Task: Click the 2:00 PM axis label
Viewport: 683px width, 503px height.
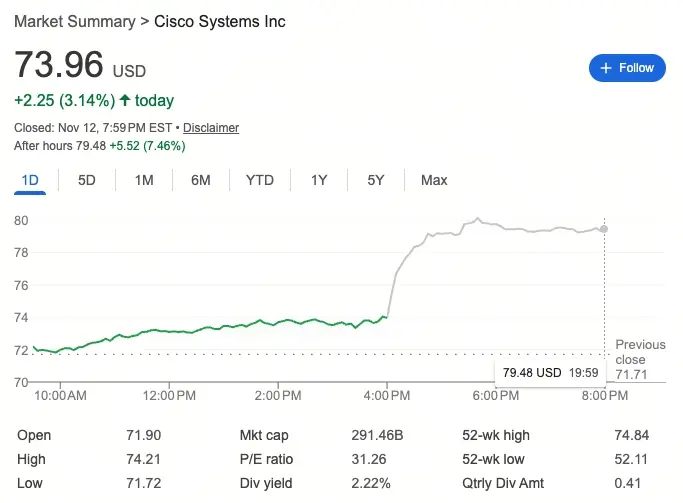Action: (x=278, y=395)
